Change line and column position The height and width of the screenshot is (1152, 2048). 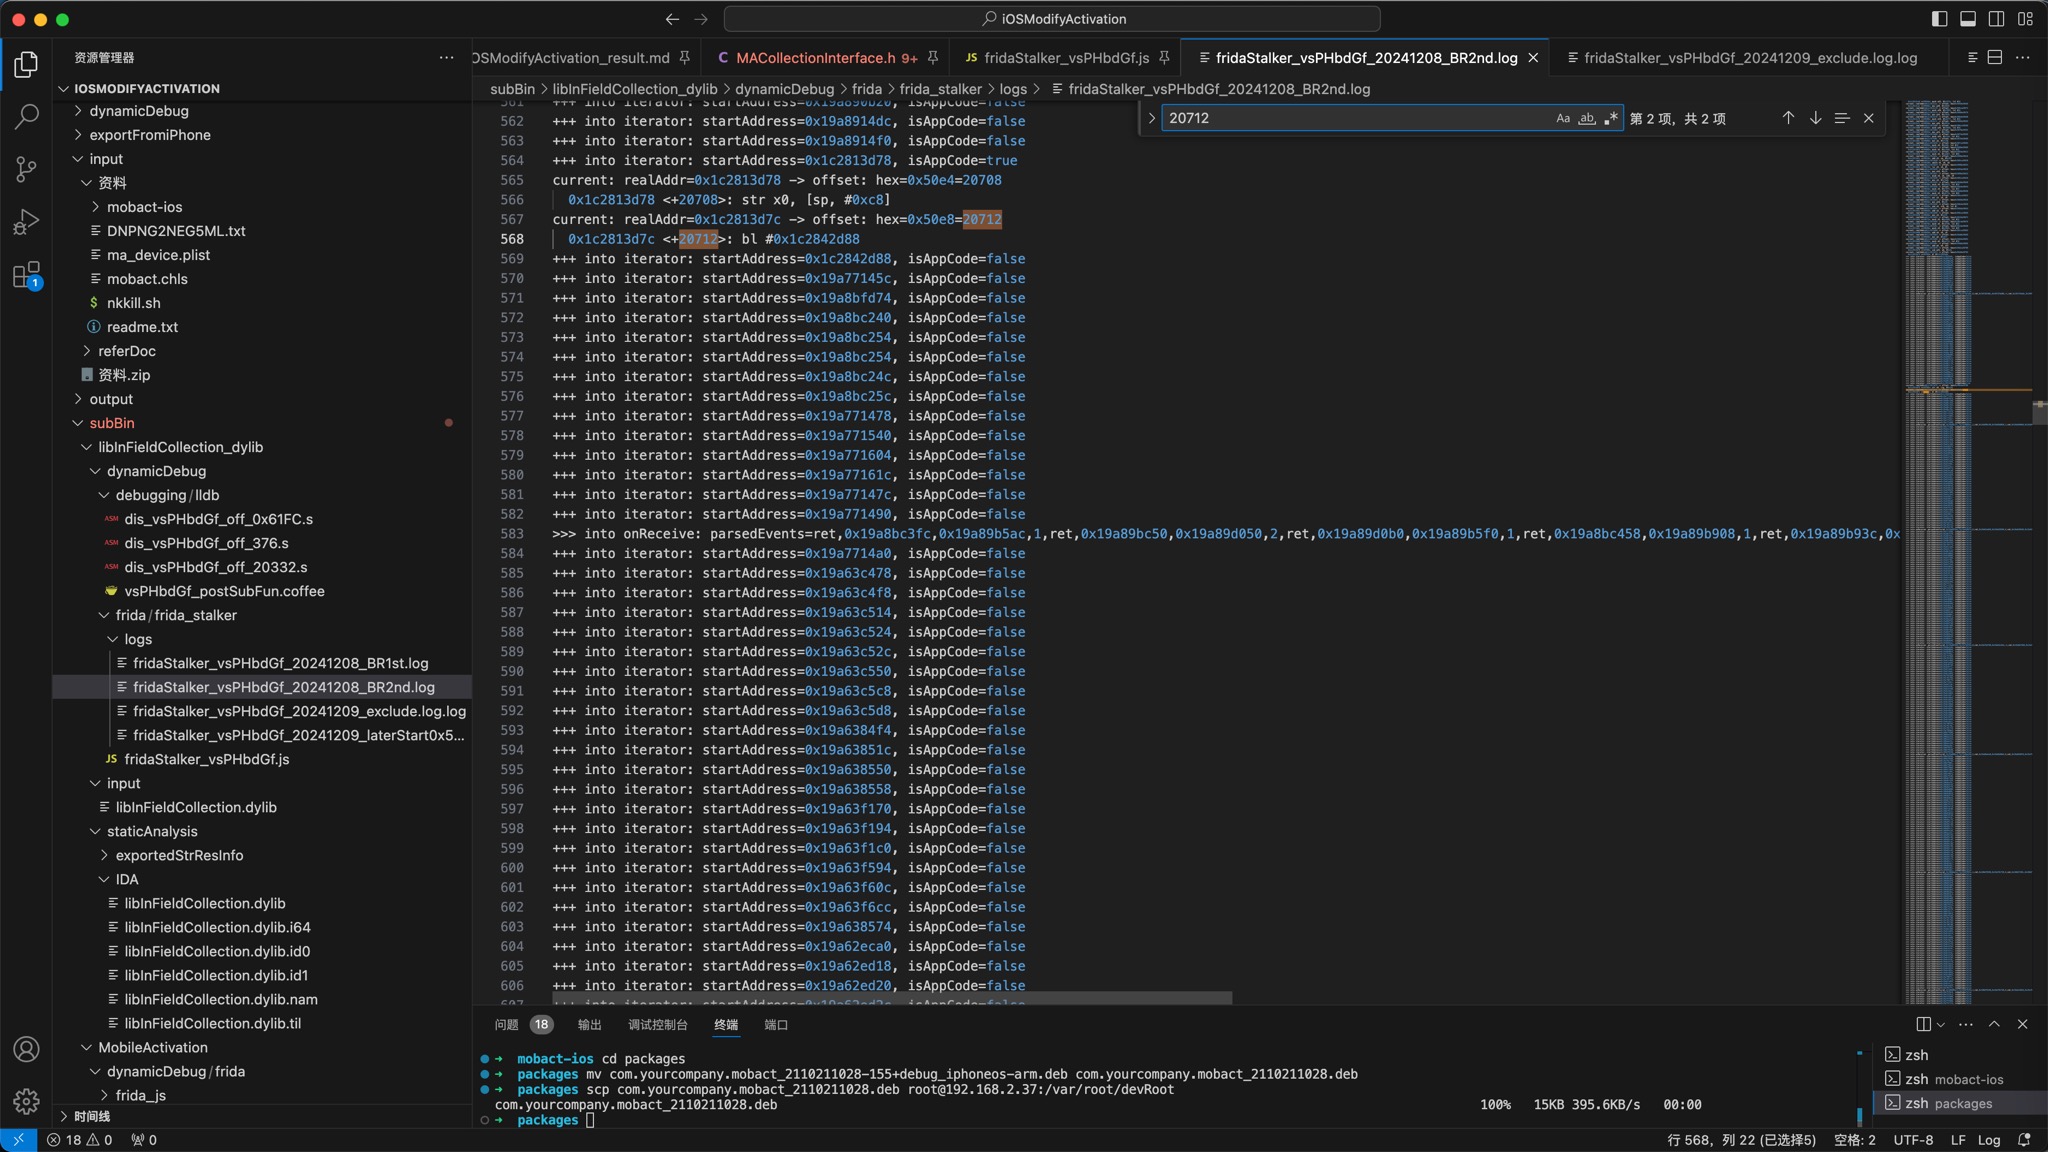[x=1741, y=1140]
